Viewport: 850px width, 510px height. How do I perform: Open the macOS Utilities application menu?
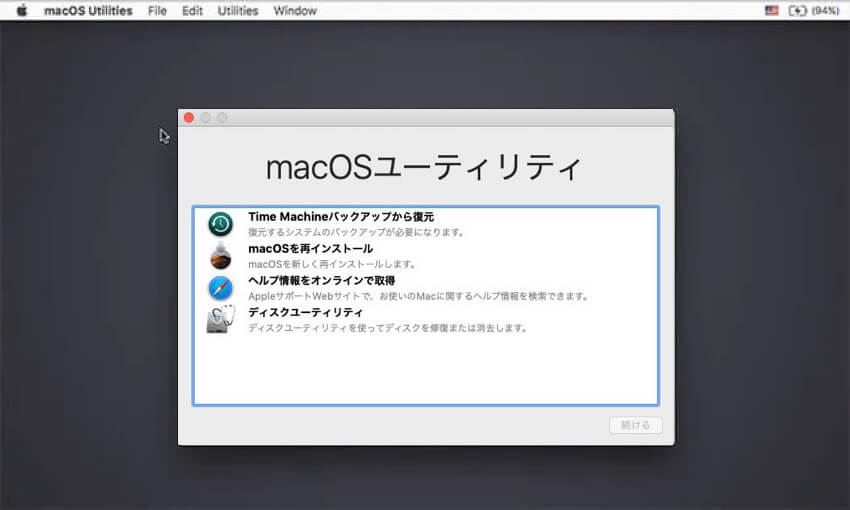pos(88,11)
